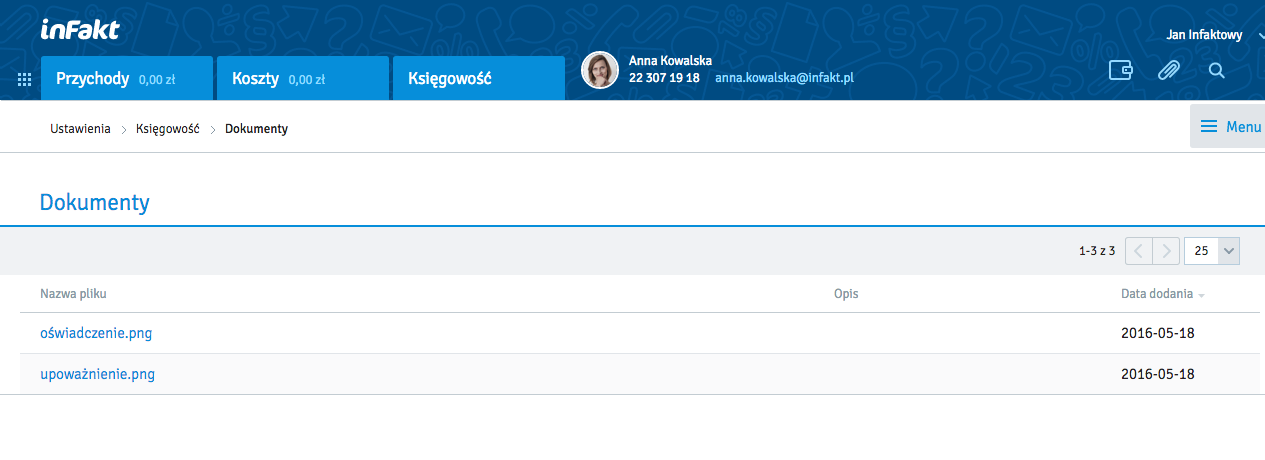Click phone number 22 307 19 18

(664, 77)
